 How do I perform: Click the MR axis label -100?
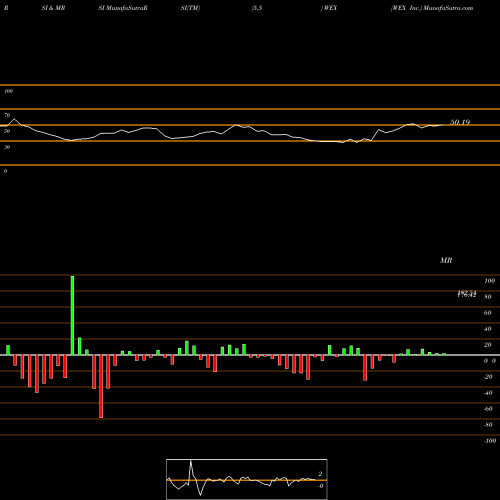489,441
